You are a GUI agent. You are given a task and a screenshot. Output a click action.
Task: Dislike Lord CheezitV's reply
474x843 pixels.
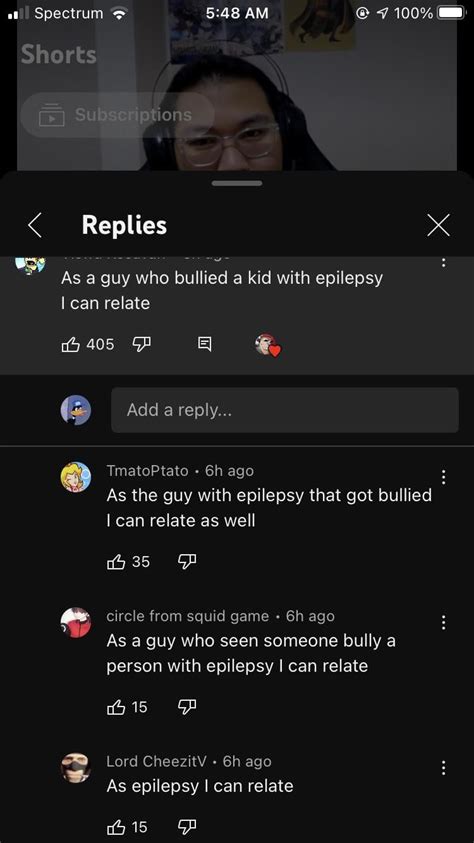(x=187, y=826)
